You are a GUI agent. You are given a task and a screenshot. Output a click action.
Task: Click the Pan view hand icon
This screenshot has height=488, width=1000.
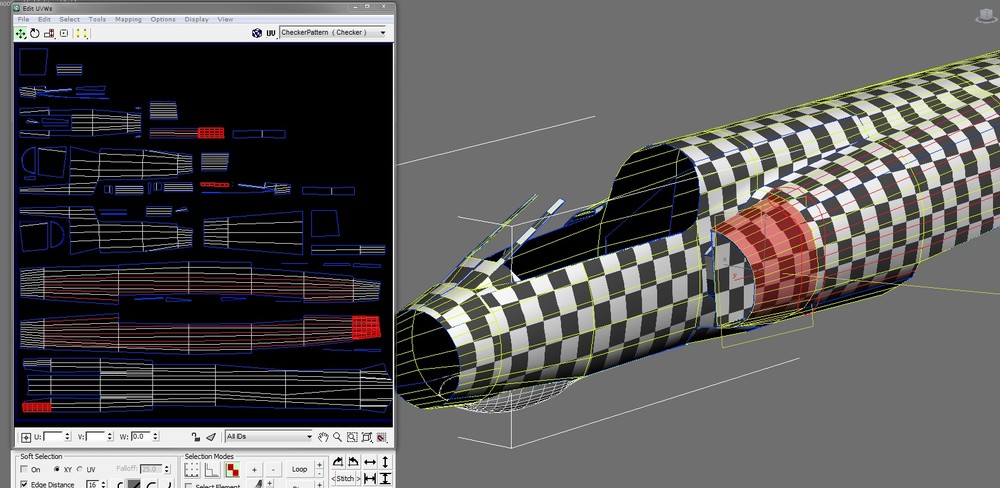[x=323, y=437]
